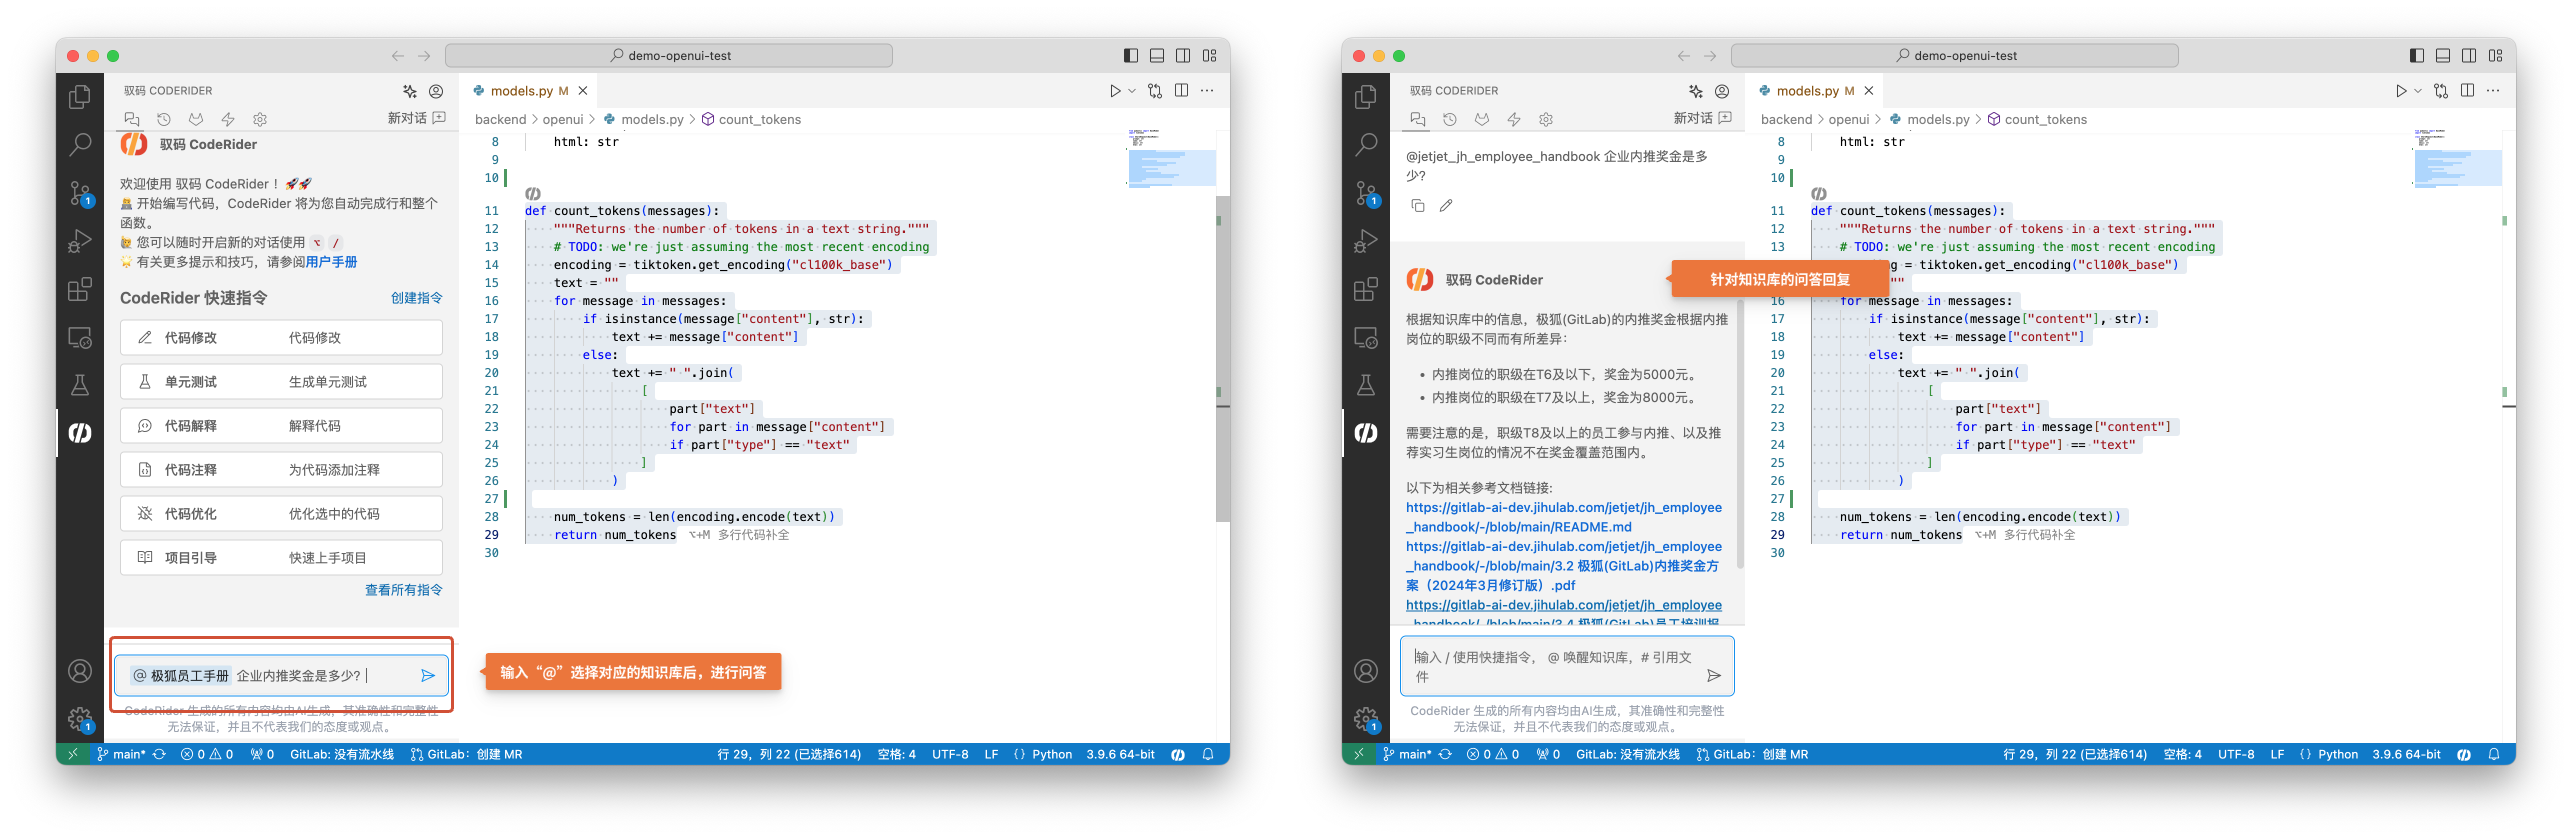The height and width of the screenshot is (839, 2572).
Task: Run 项目引导 quick command
Action: point(281,558)
